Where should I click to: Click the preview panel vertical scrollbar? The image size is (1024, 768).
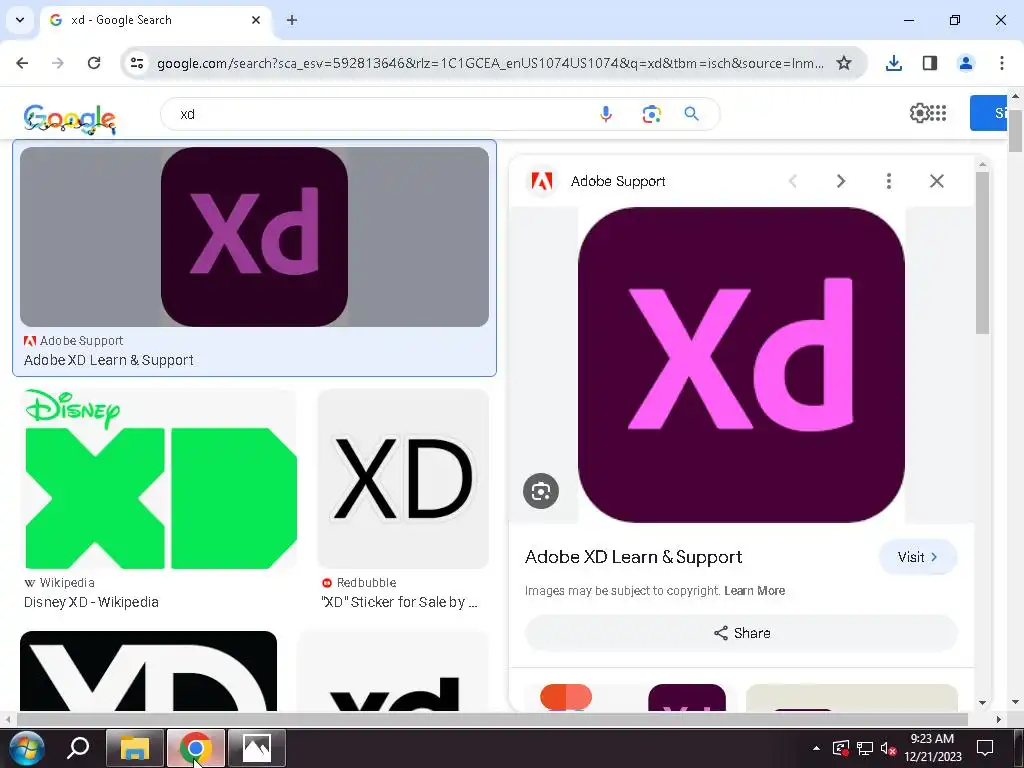[982, 253]
